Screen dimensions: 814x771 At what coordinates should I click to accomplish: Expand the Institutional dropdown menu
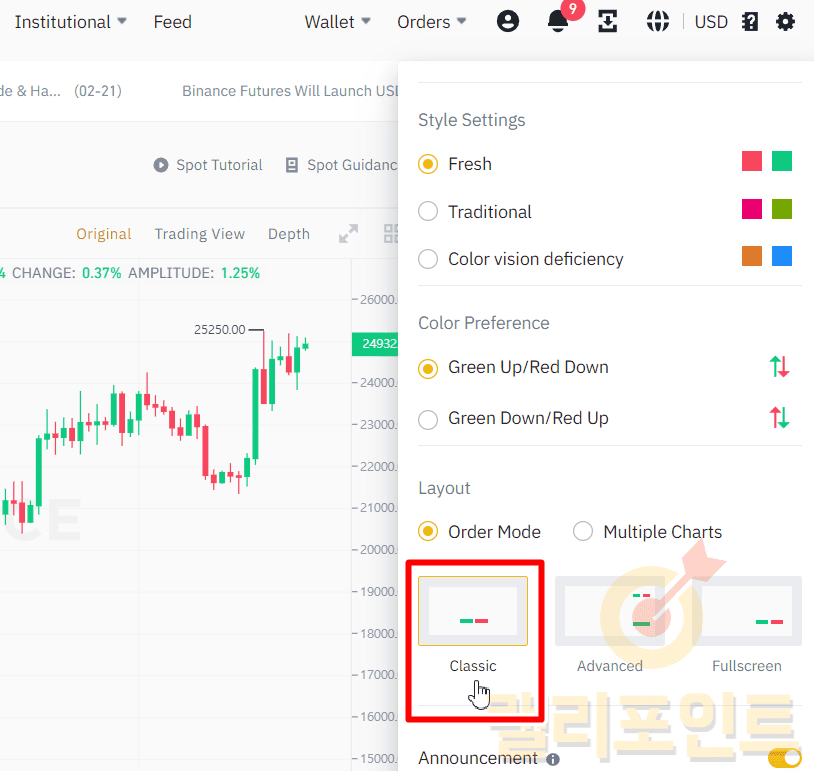click(70, 21)
